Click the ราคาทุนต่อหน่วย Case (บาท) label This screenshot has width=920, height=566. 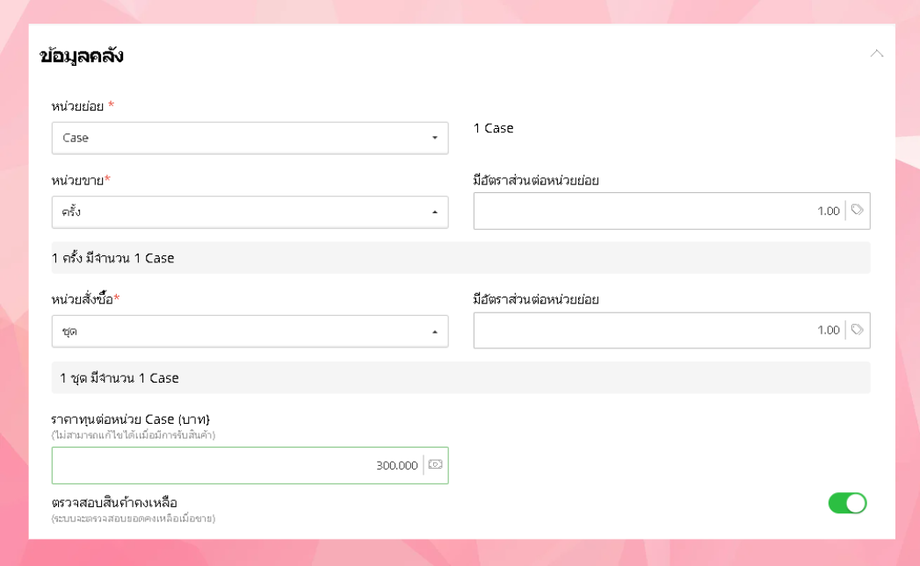(130, 419)
